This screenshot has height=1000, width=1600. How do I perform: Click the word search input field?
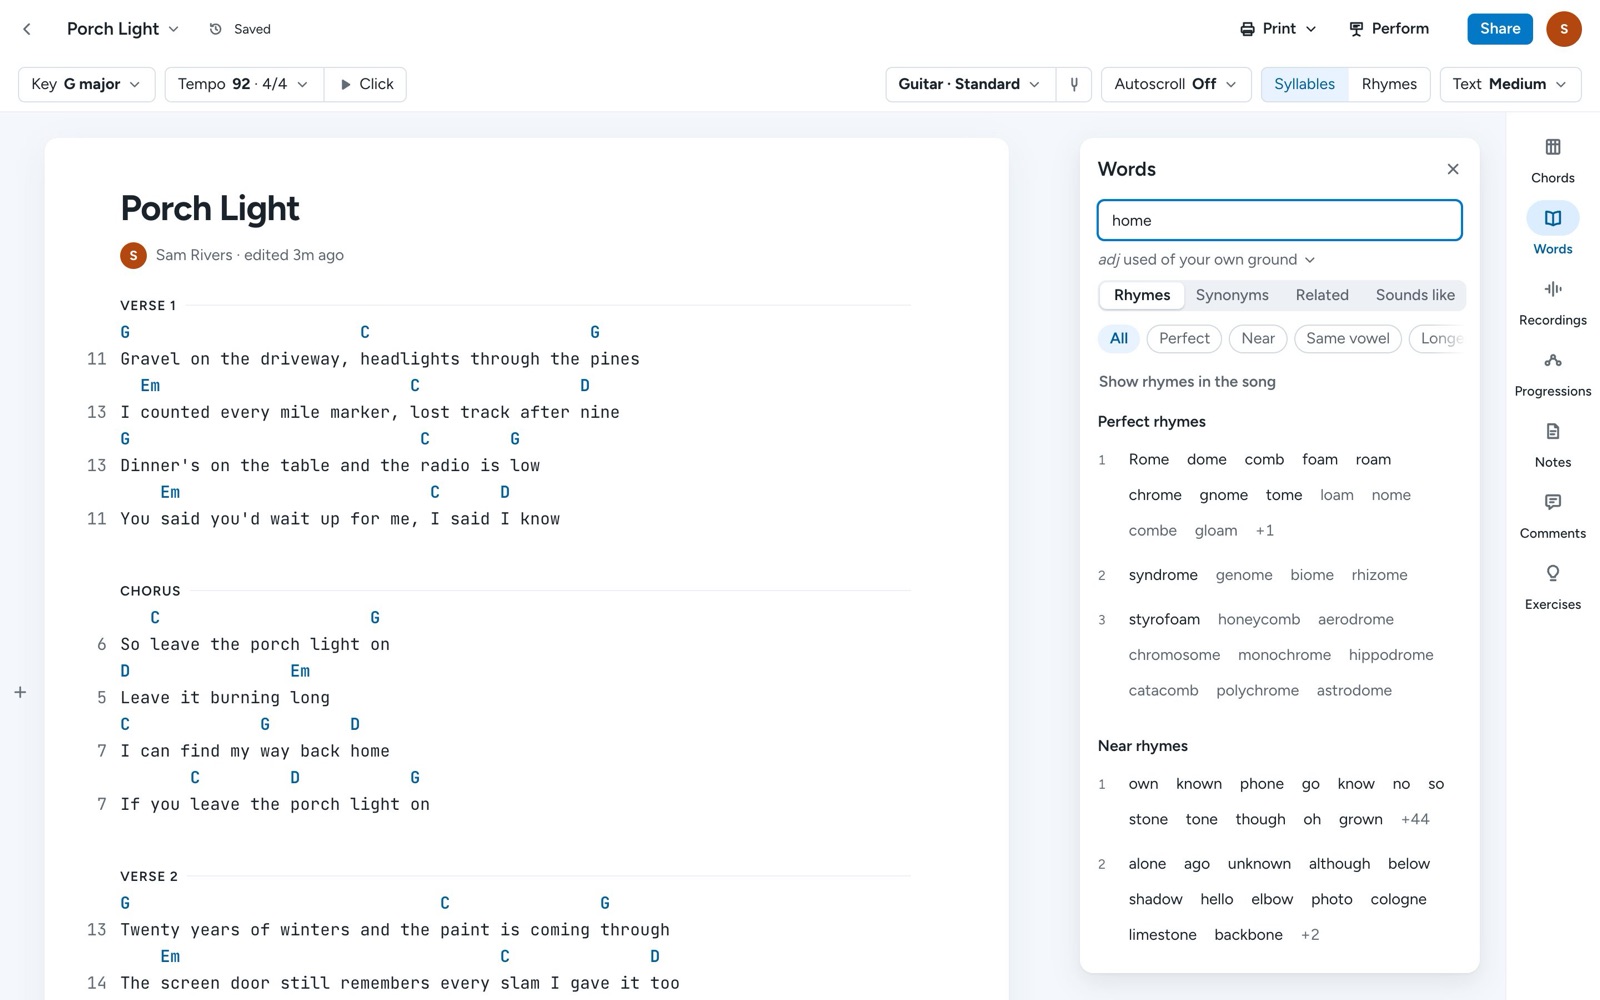[1279, 220]
